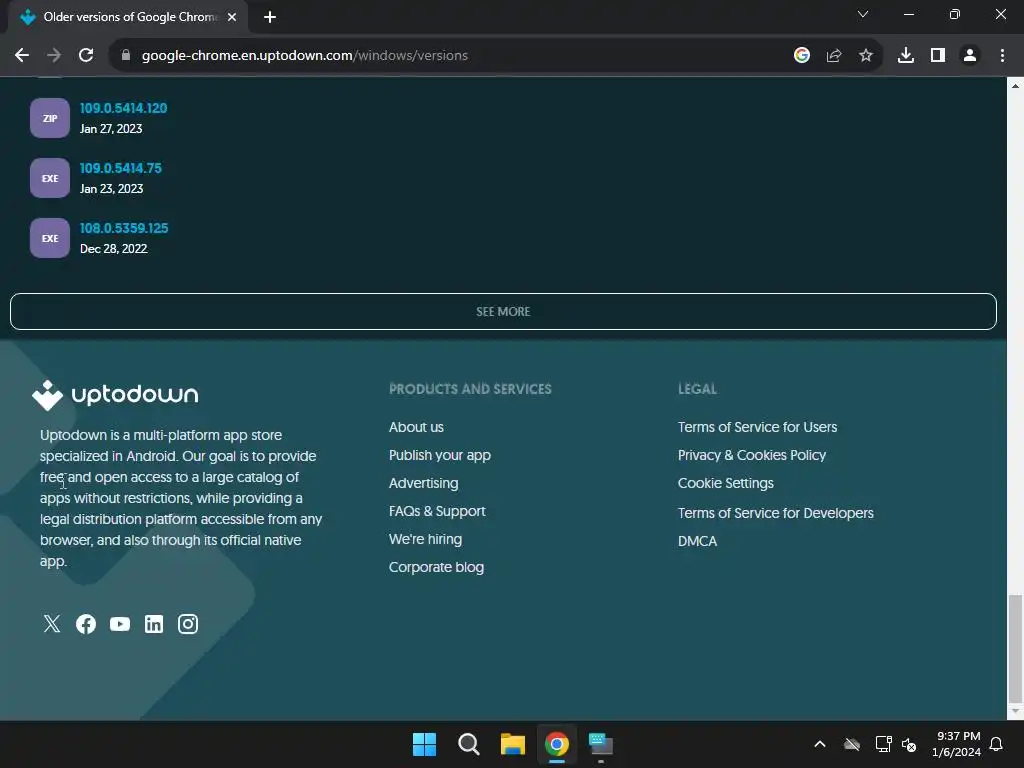Click the EXE icon for version 108.0.5359.125
1024x768 pixels.
(x=50, y=238)
